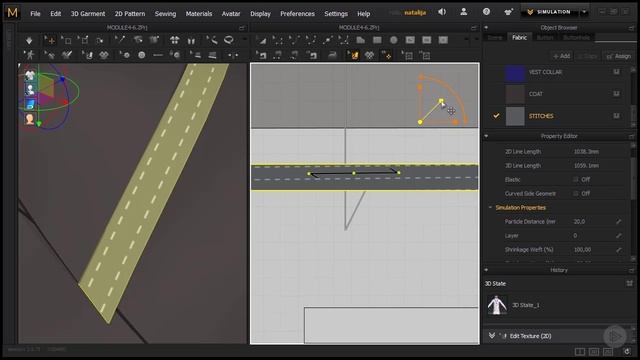Switch to the Fabric tab

pyautogui.click(x=519, y=38)
